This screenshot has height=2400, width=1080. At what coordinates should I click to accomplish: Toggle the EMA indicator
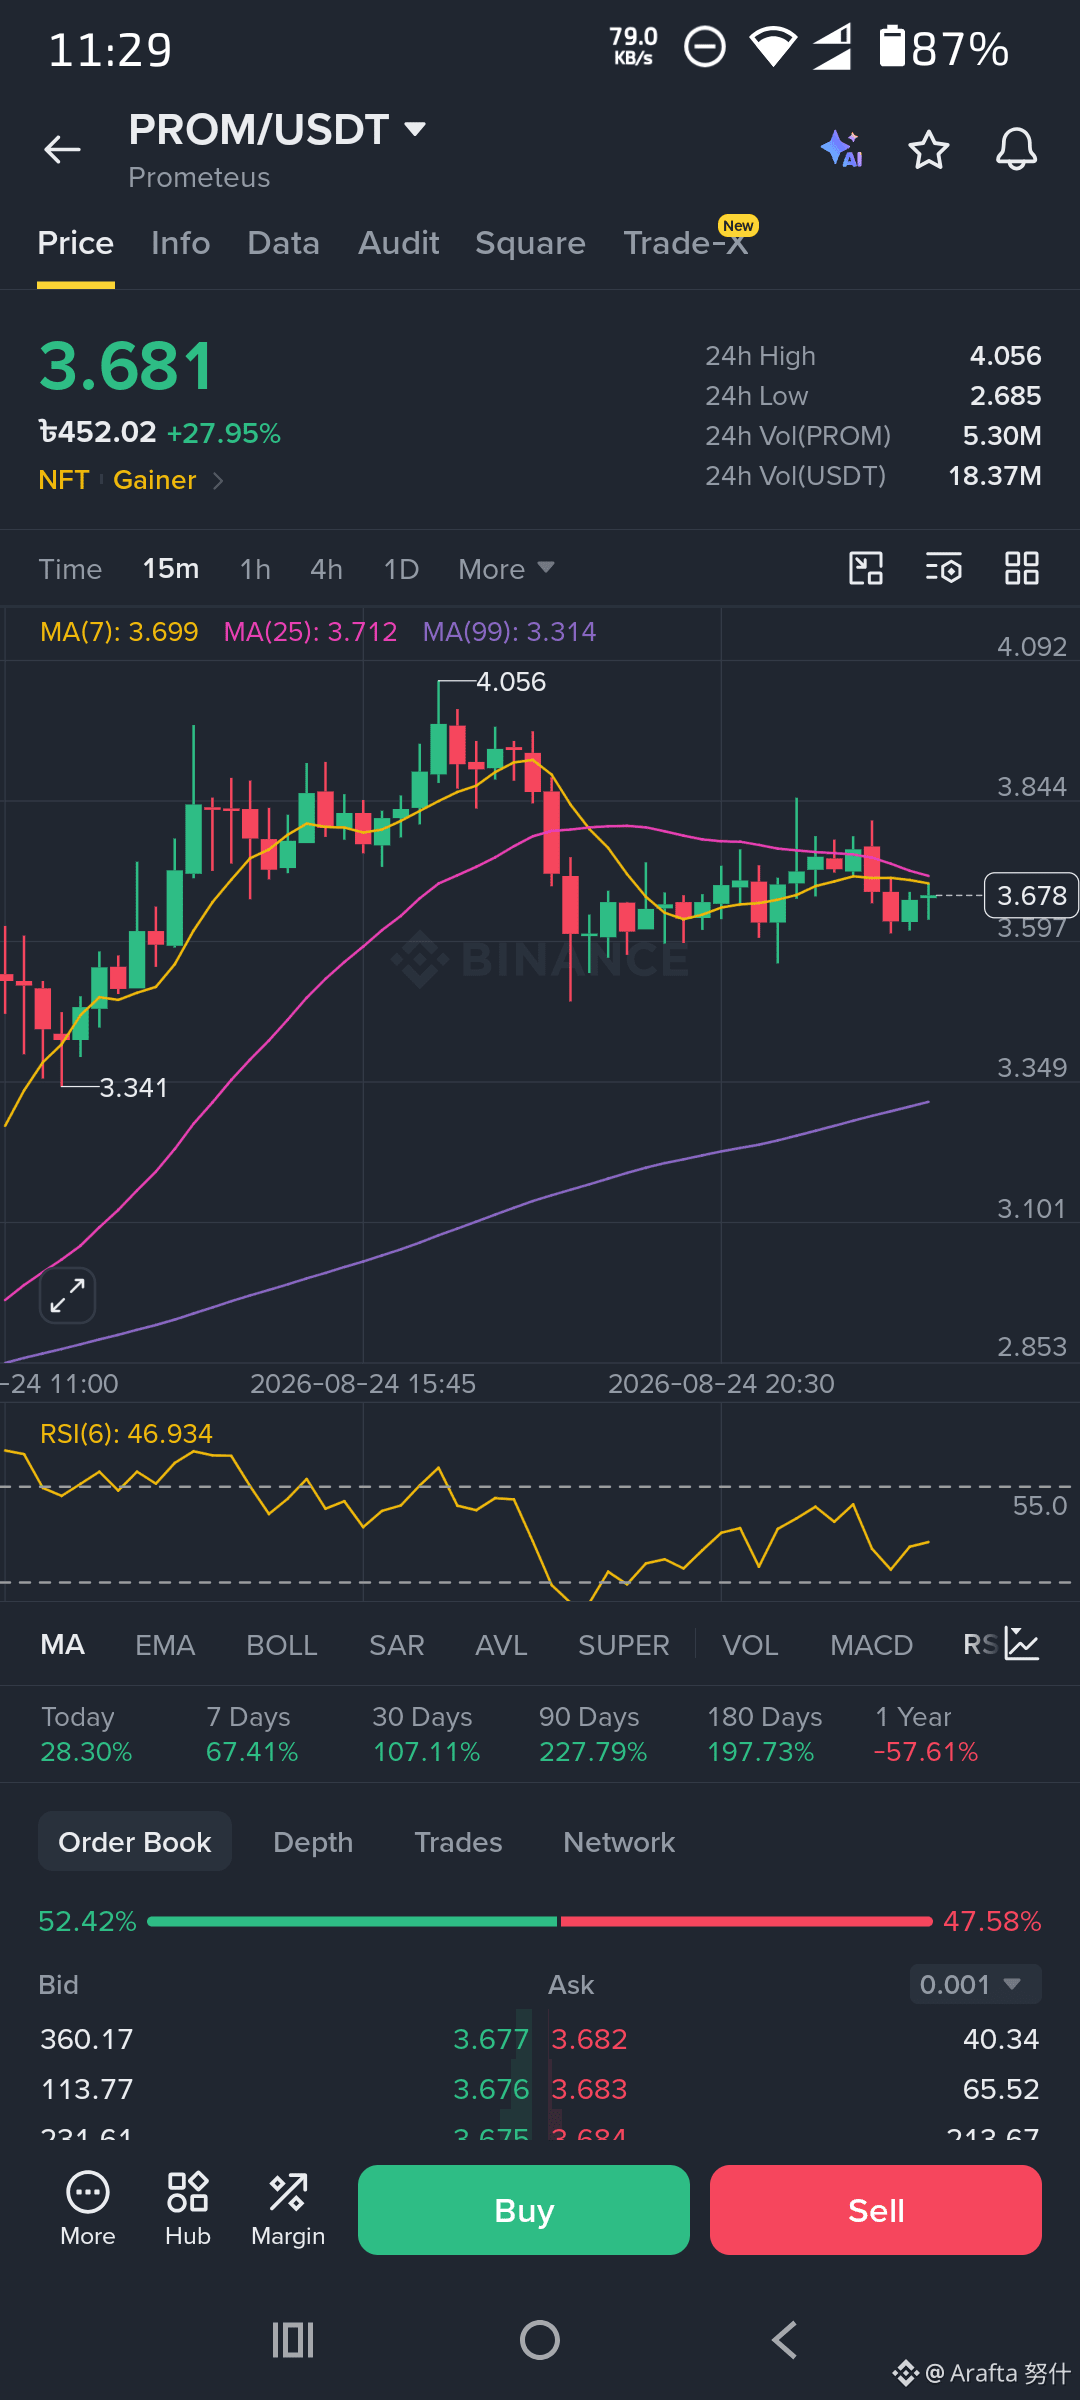coord(165,1645)
